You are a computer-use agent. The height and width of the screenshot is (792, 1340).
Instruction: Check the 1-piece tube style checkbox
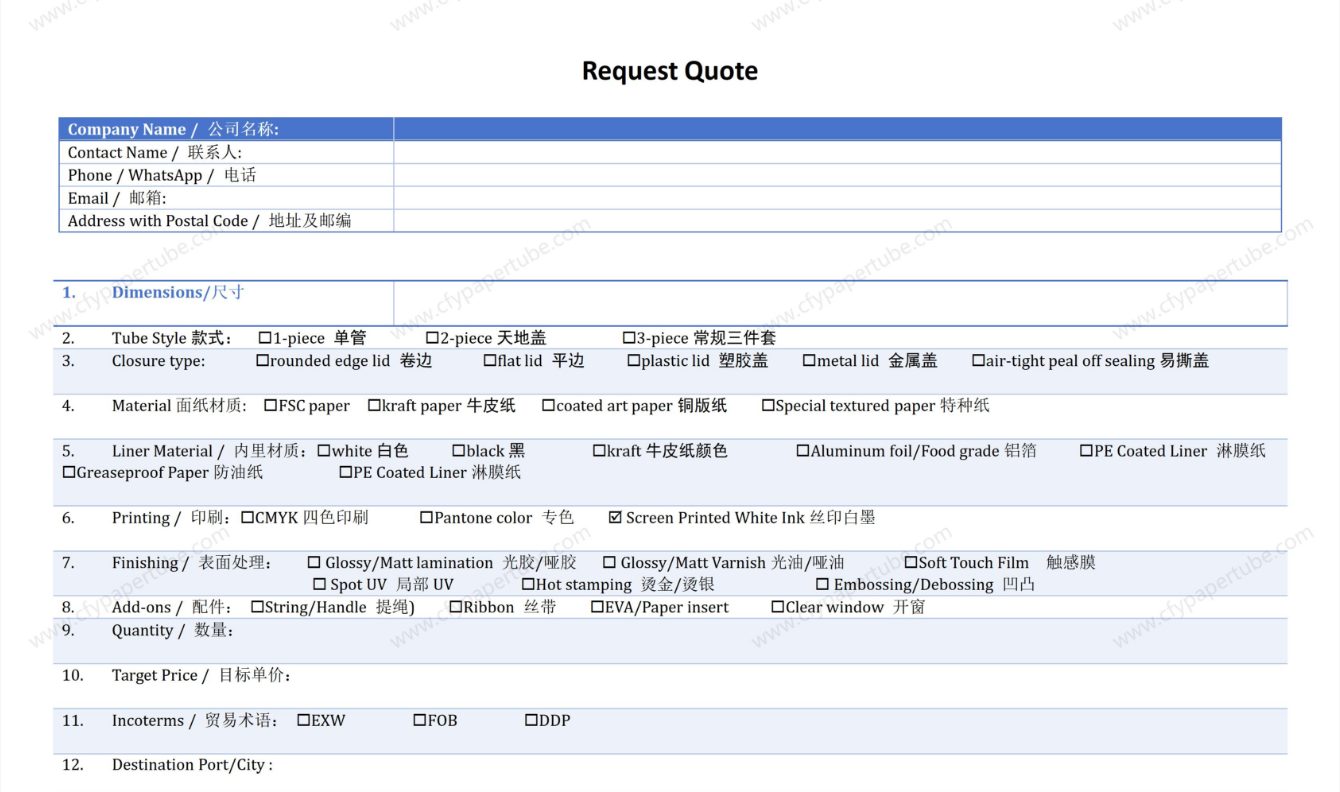(x=265, y=338)
